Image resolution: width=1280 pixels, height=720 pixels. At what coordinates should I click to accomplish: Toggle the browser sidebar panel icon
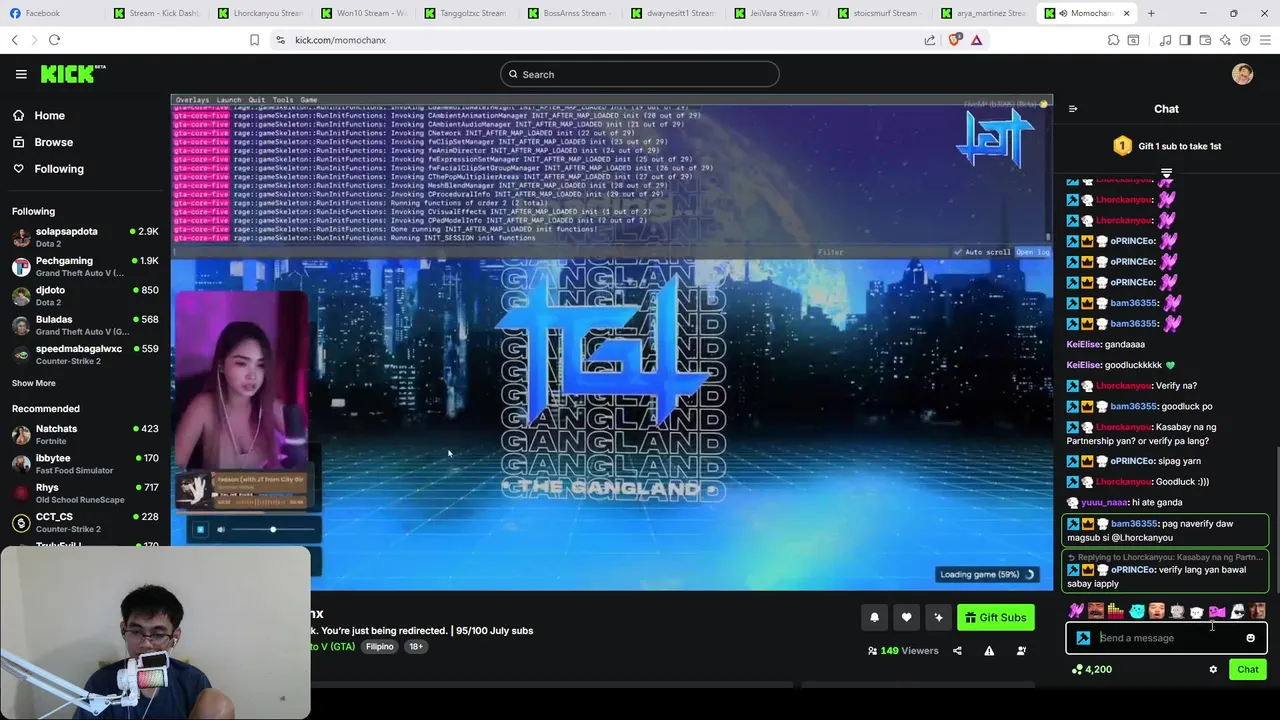(x=1185, y=40)
